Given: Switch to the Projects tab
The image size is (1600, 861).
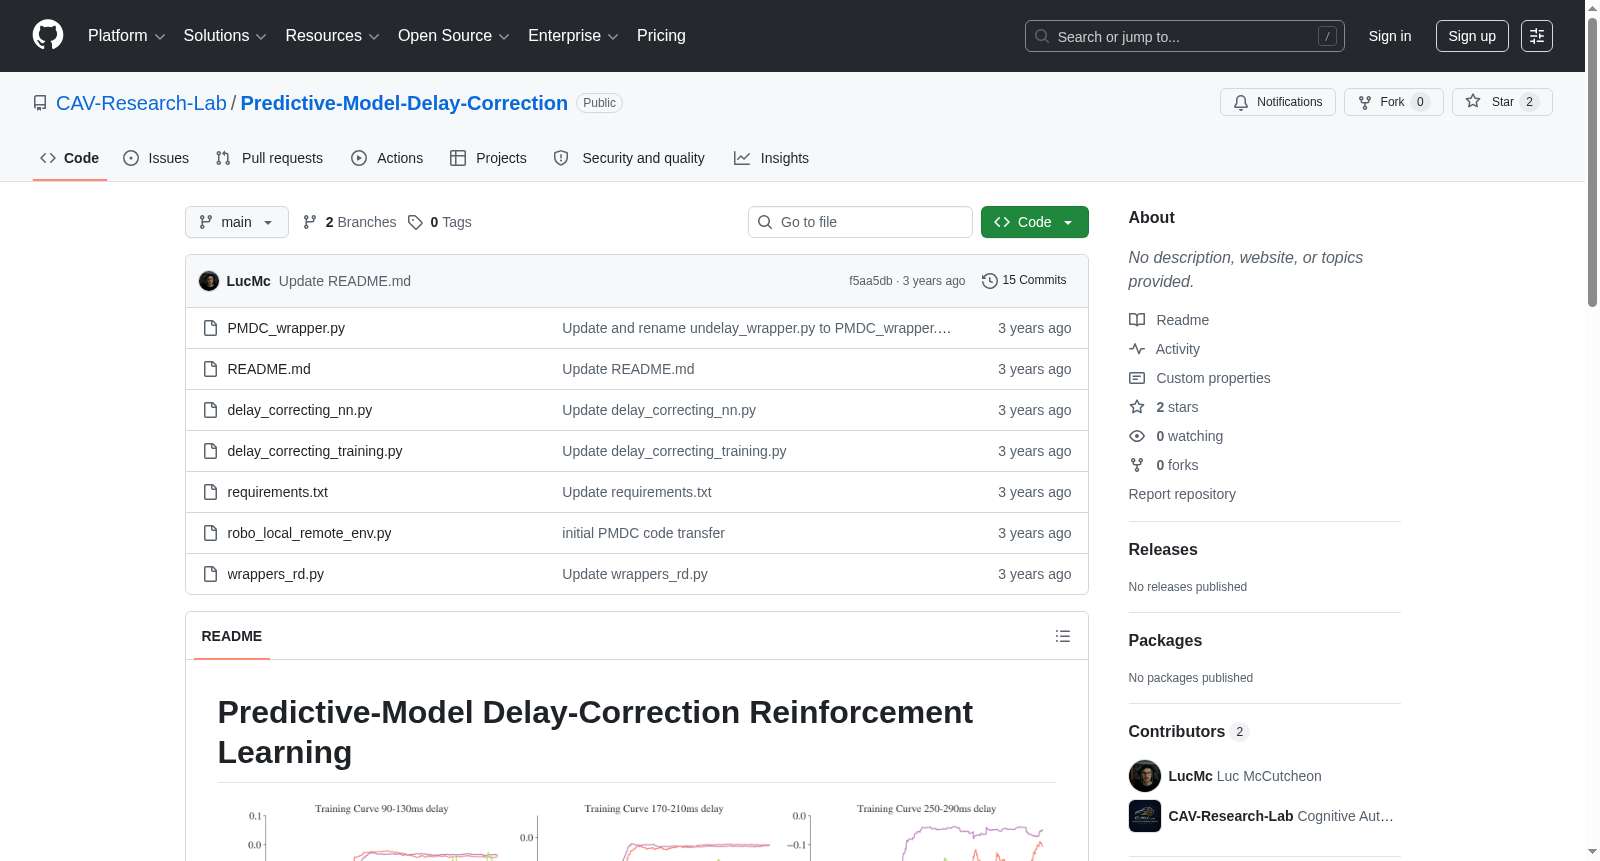Looking at the screenshot, I should pyautogui.click(x=488, y=158).
